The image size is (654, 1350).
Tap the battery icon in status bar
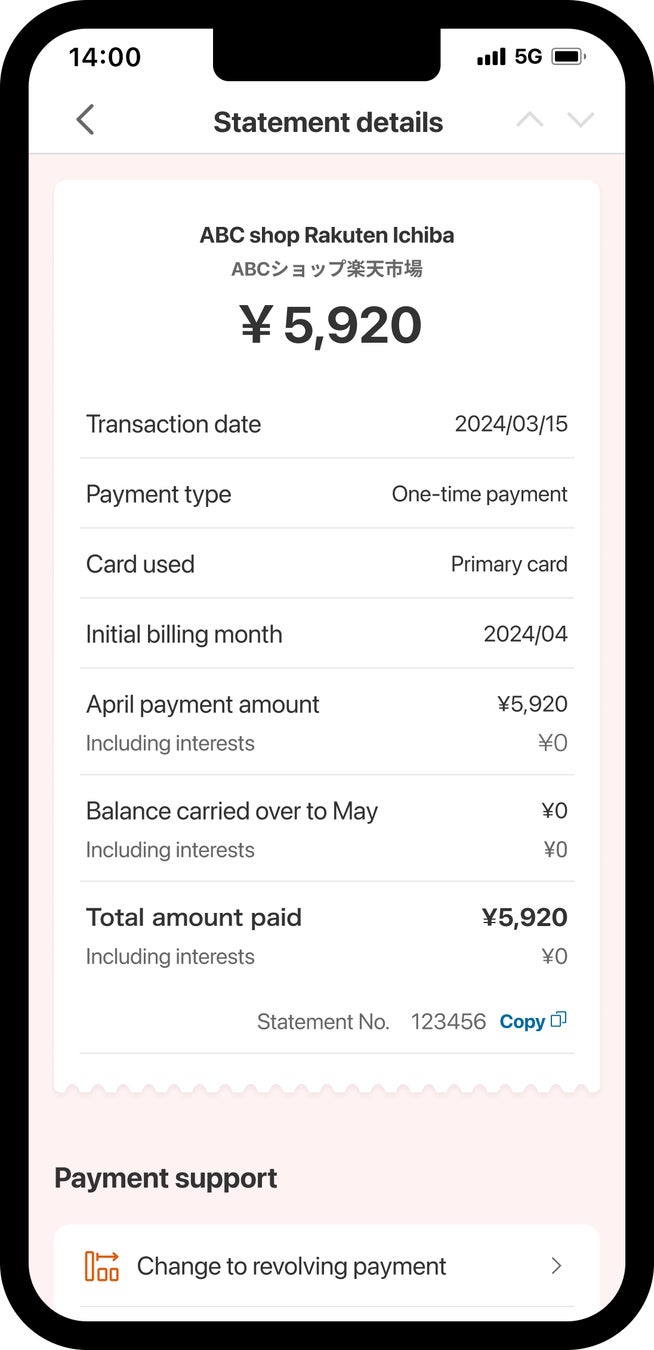(x=569, y=57)
